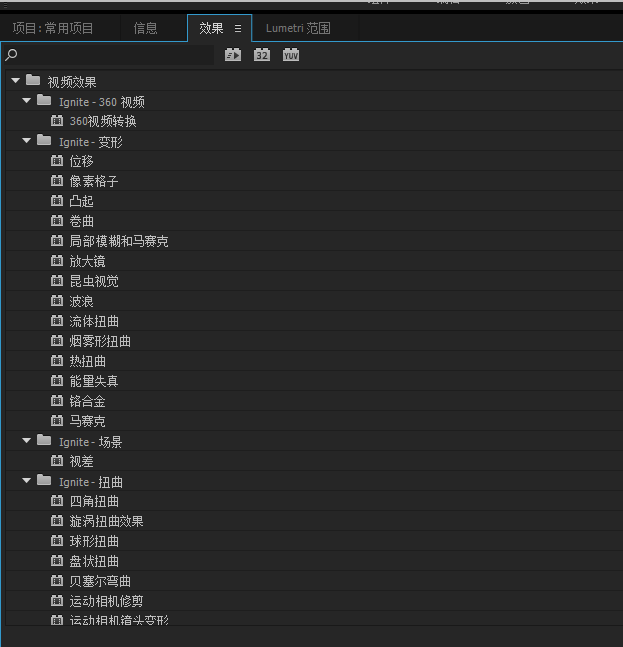
Task: Select the 波浪 effect icon
Action: (x=57, y=300)
